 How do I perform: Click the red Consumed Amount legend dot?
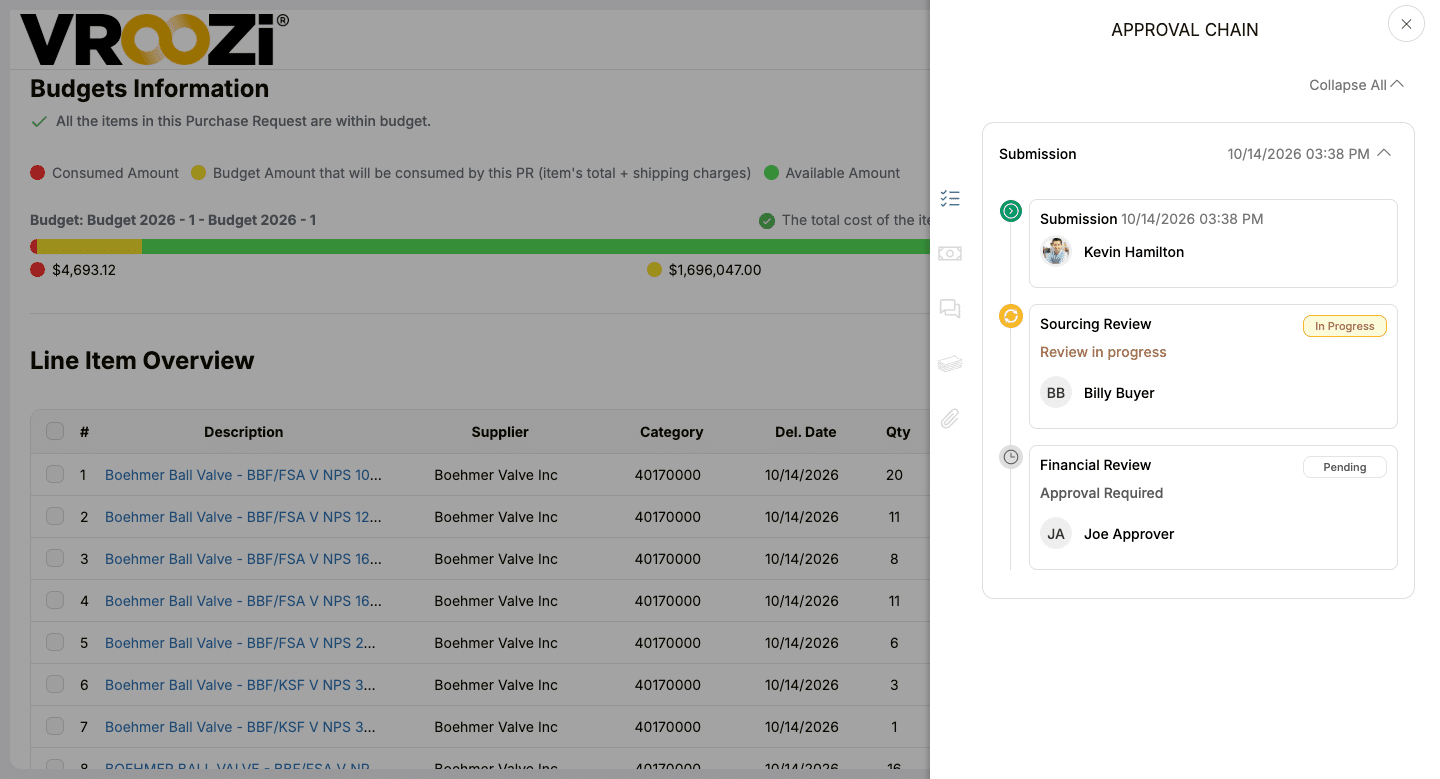click(38, 173)
